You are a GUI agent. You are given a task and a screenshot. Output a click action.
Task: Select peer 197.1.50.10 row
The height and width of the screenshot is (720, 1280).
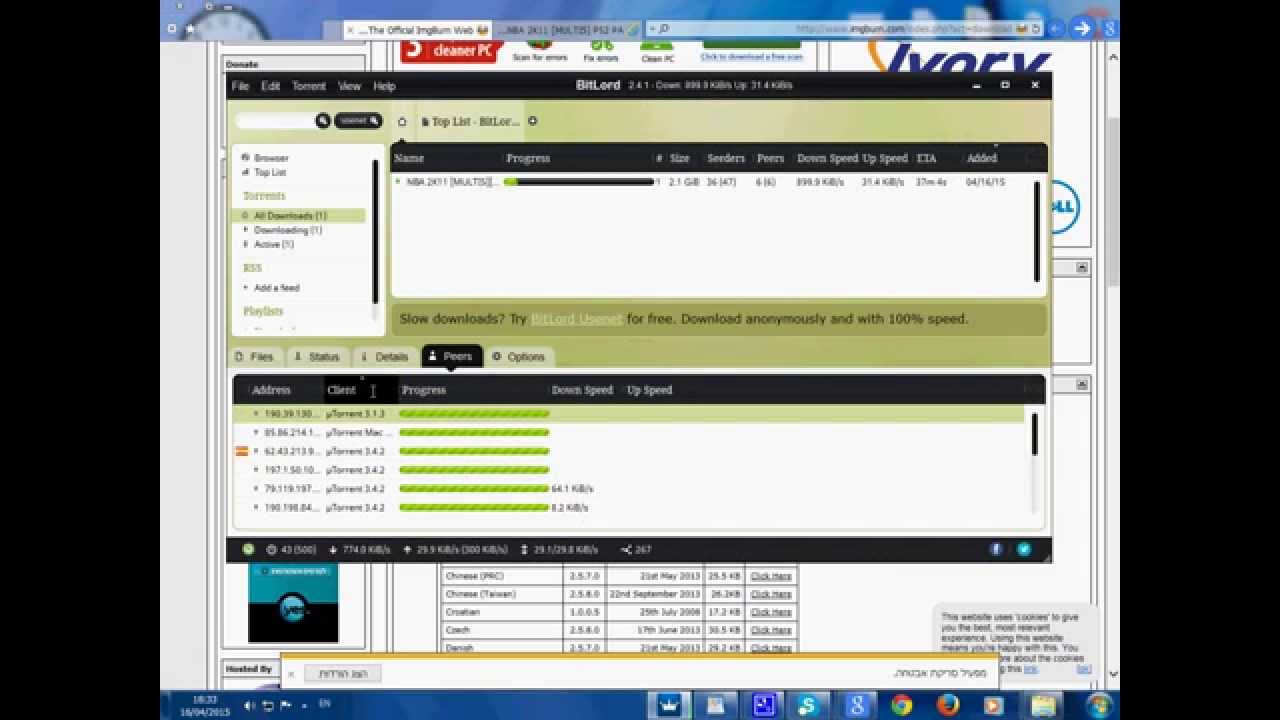[629, 470]
